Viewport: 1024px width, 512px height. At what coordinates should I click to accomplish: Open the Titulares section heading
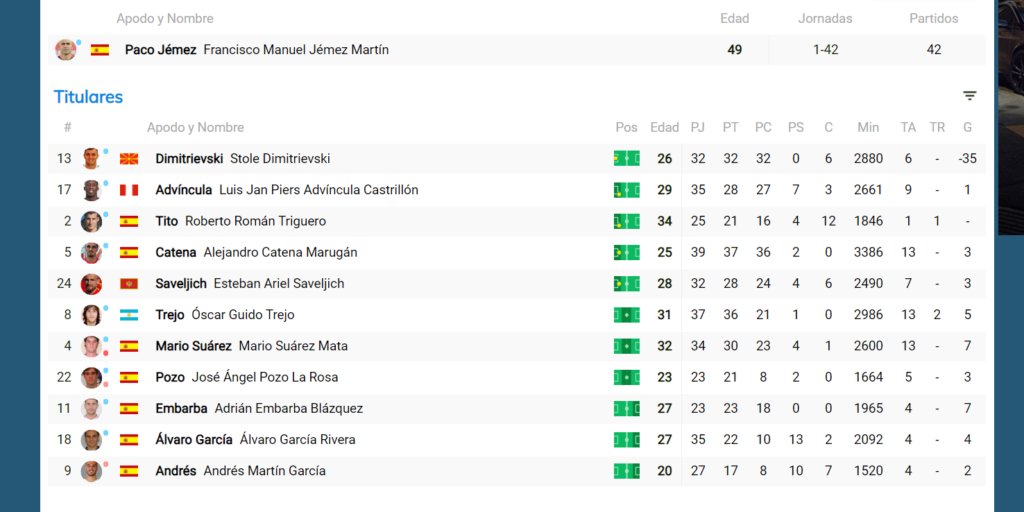88,97
